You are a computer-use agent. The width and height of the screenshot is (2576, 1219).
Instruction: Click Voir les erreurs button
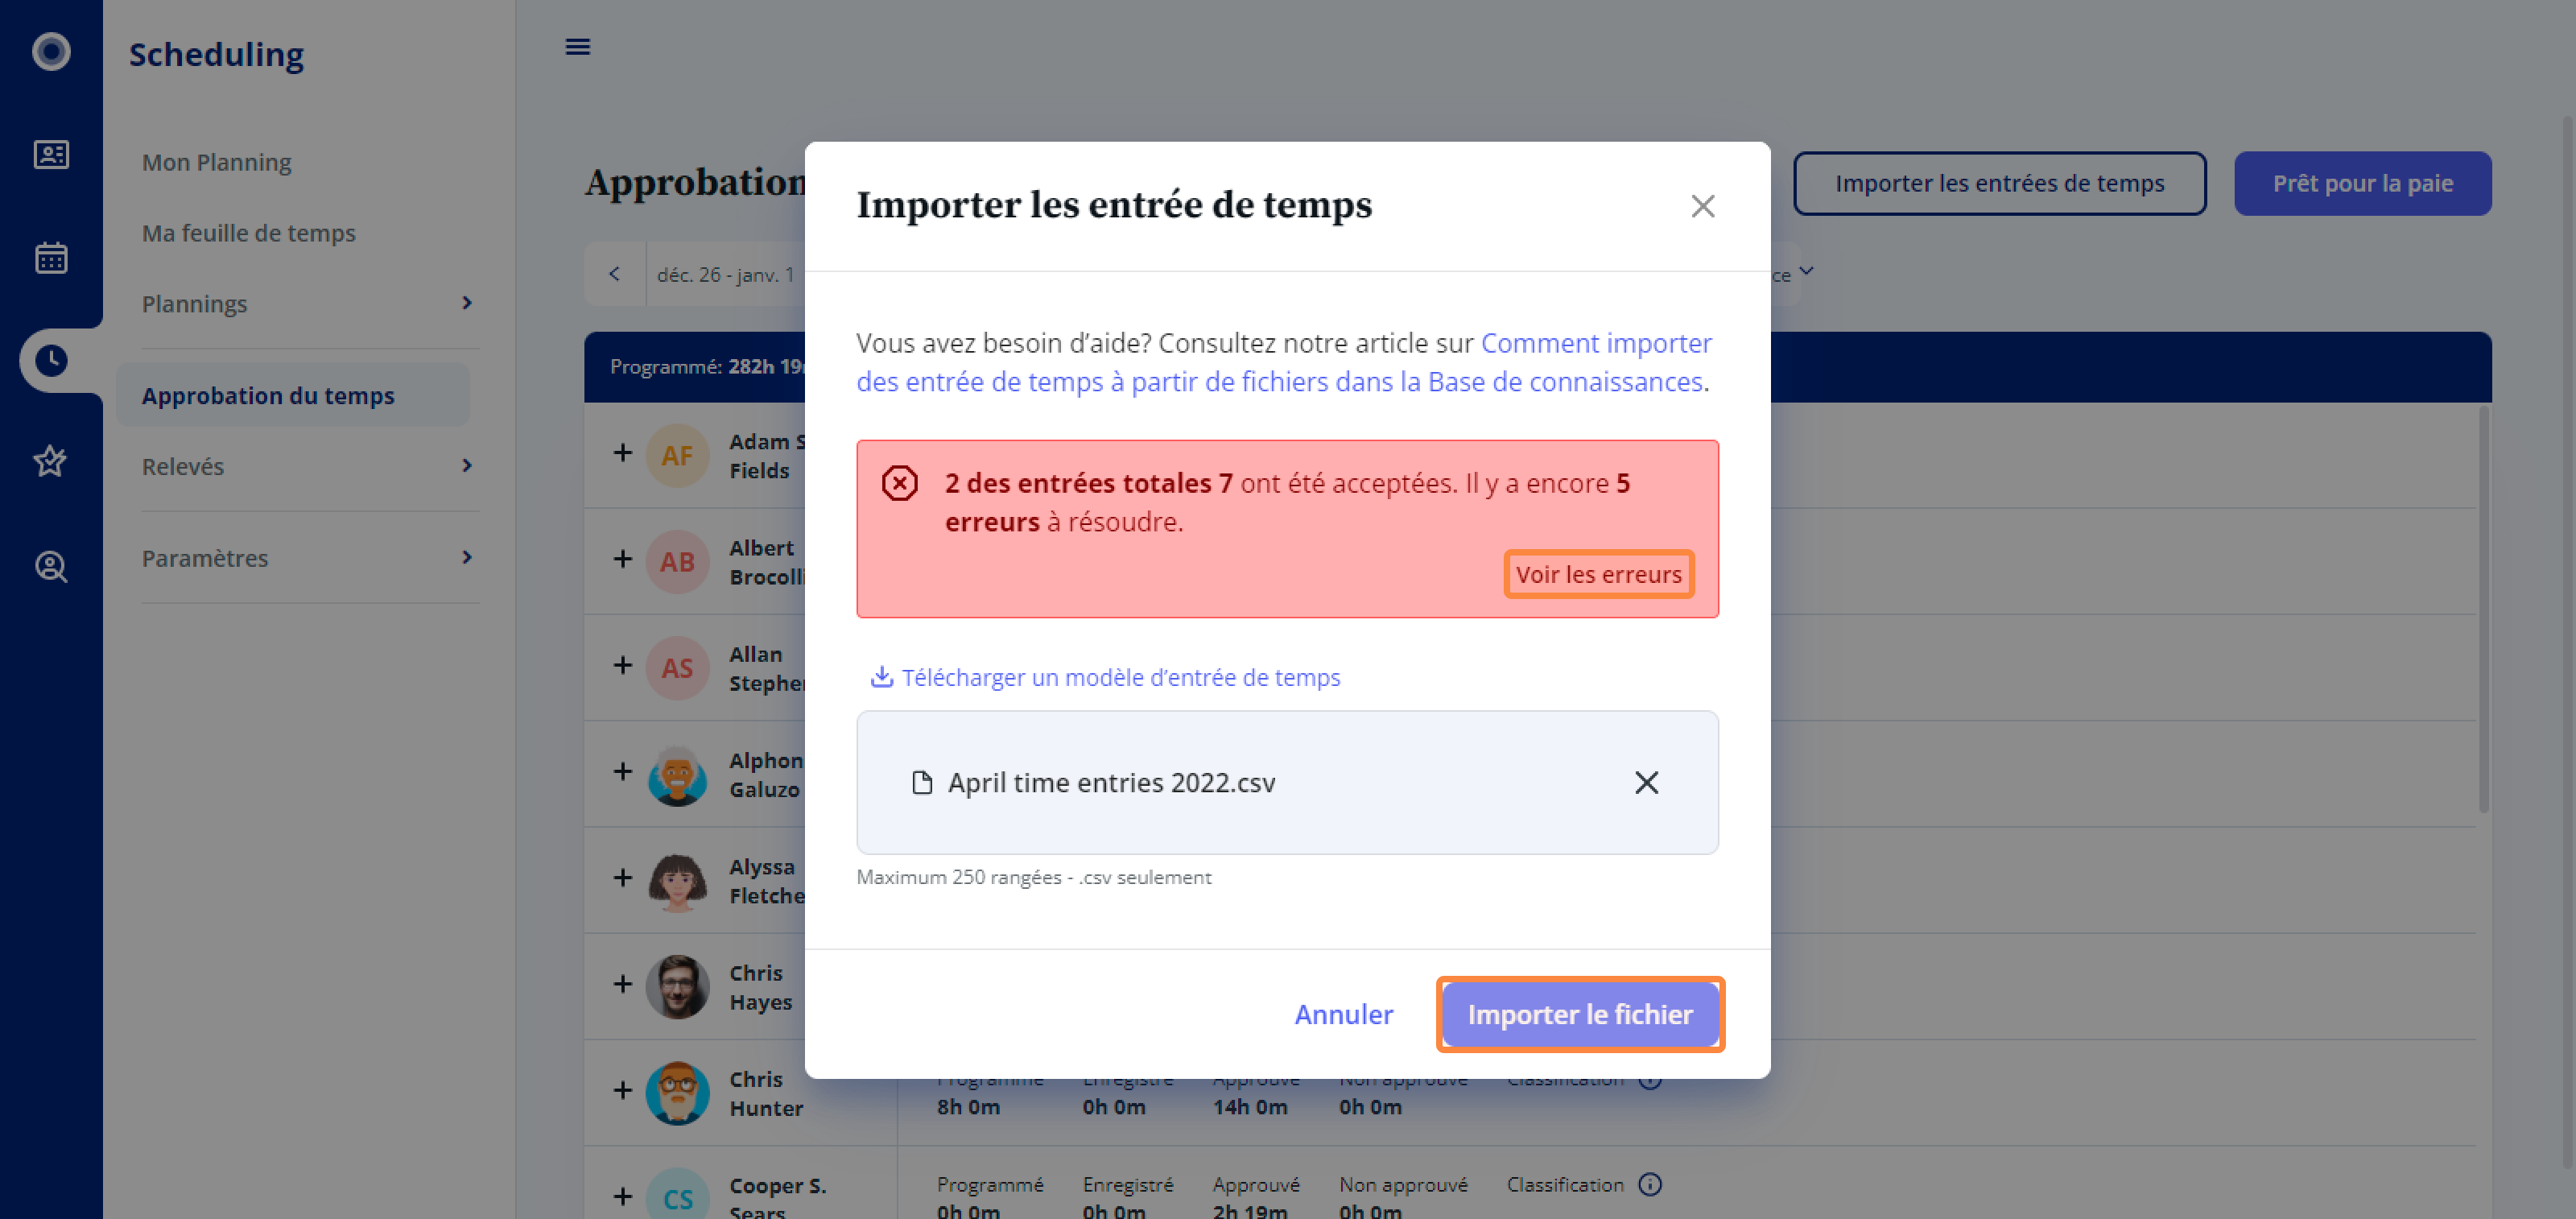point(1598,574)
